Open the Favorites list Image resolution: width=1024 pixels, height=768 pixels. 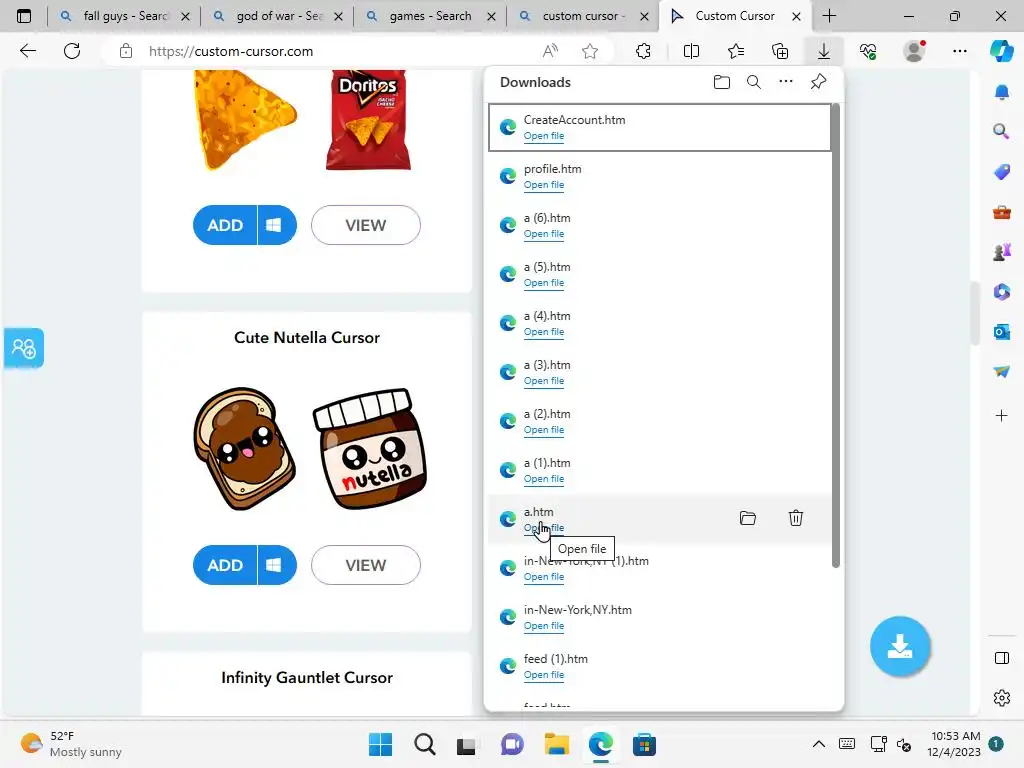click(736, 51)
